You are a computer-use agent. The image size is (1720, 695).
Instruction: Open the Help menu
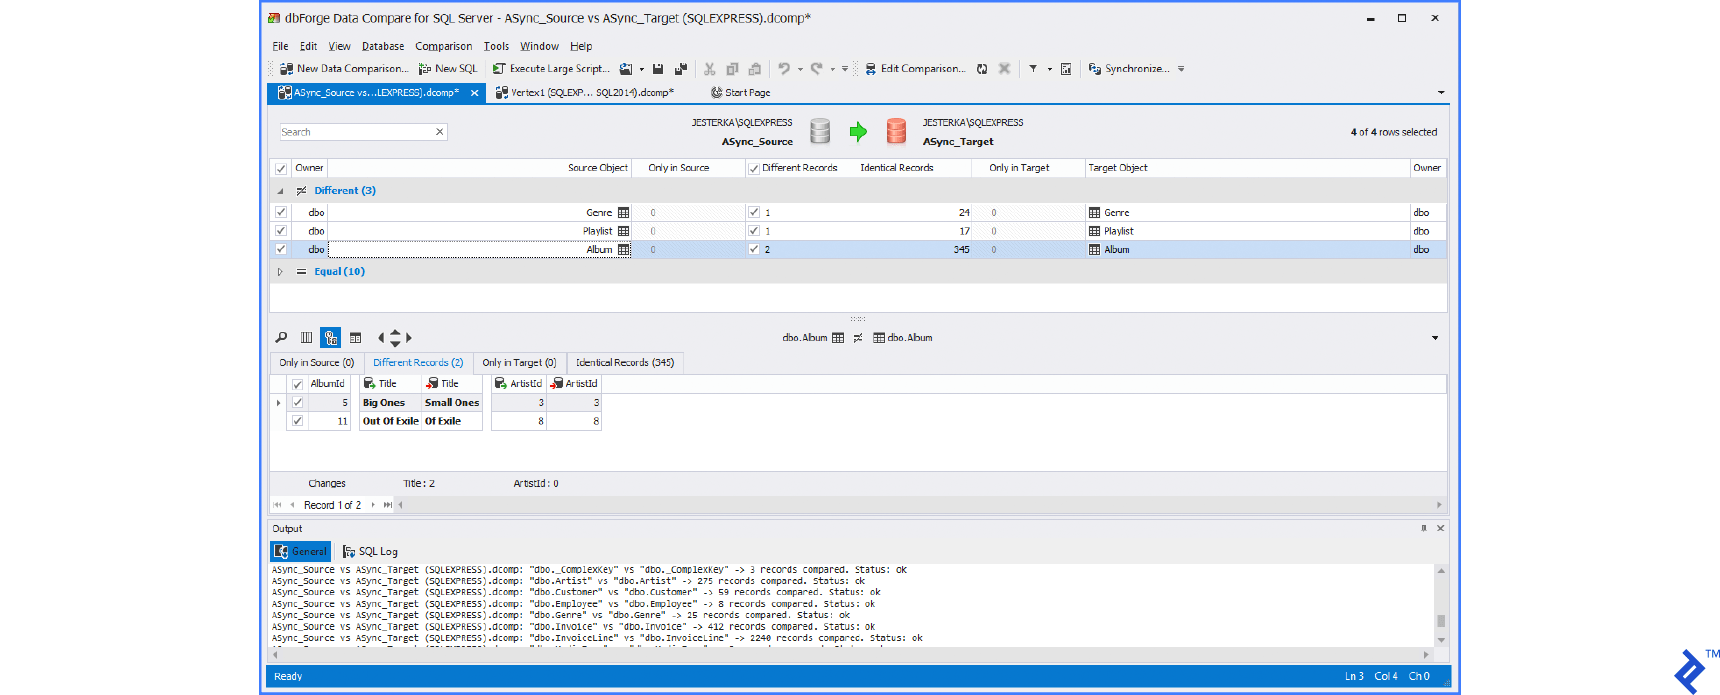coord(581,46)
